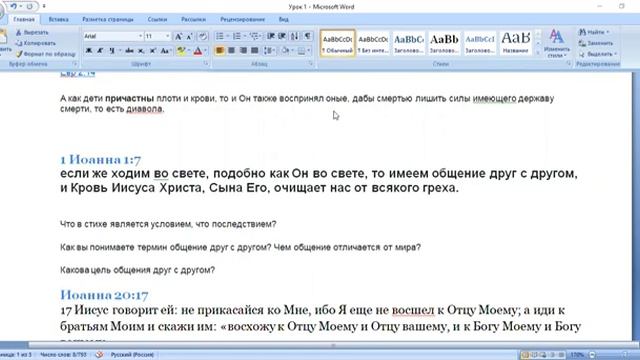Open the Clipboard pane launcher (Буфер обмена)
This screenshot has height=360, width=640.
(x=75, y=64)
